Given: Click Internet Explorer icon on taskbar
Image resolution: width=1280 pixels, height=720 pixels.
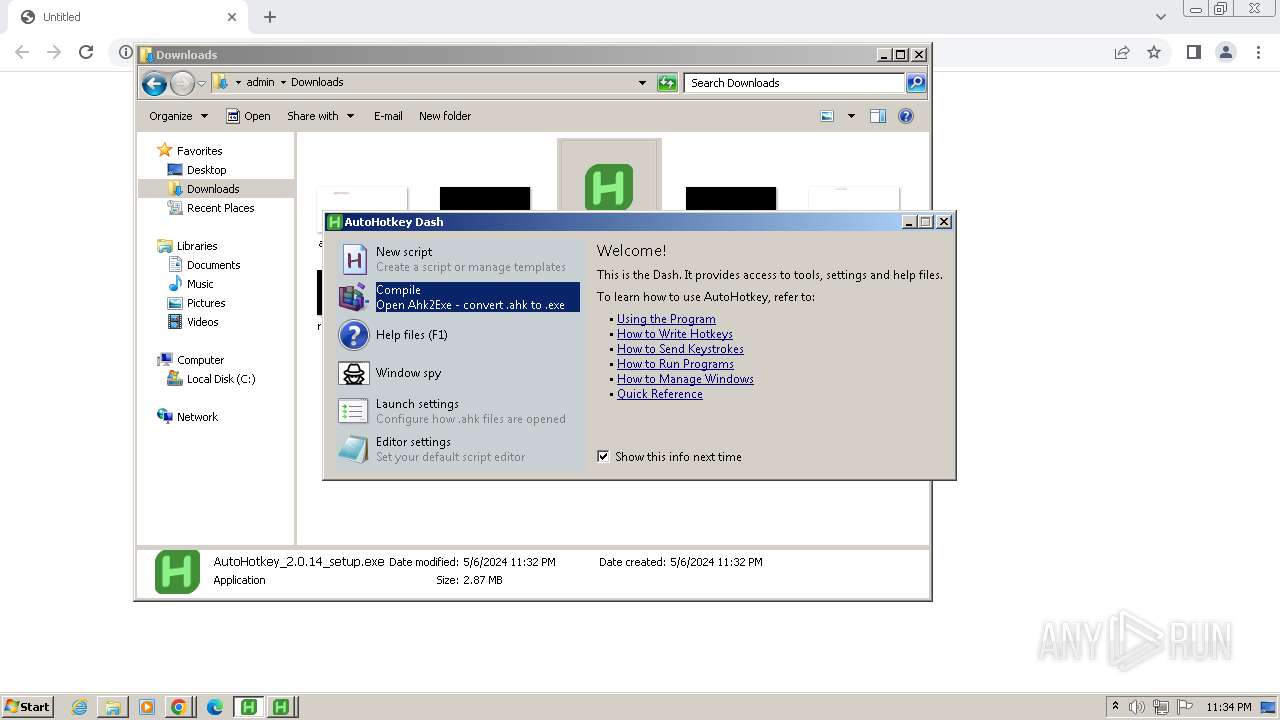Looking at the screenshot, I should pos(80,707).
